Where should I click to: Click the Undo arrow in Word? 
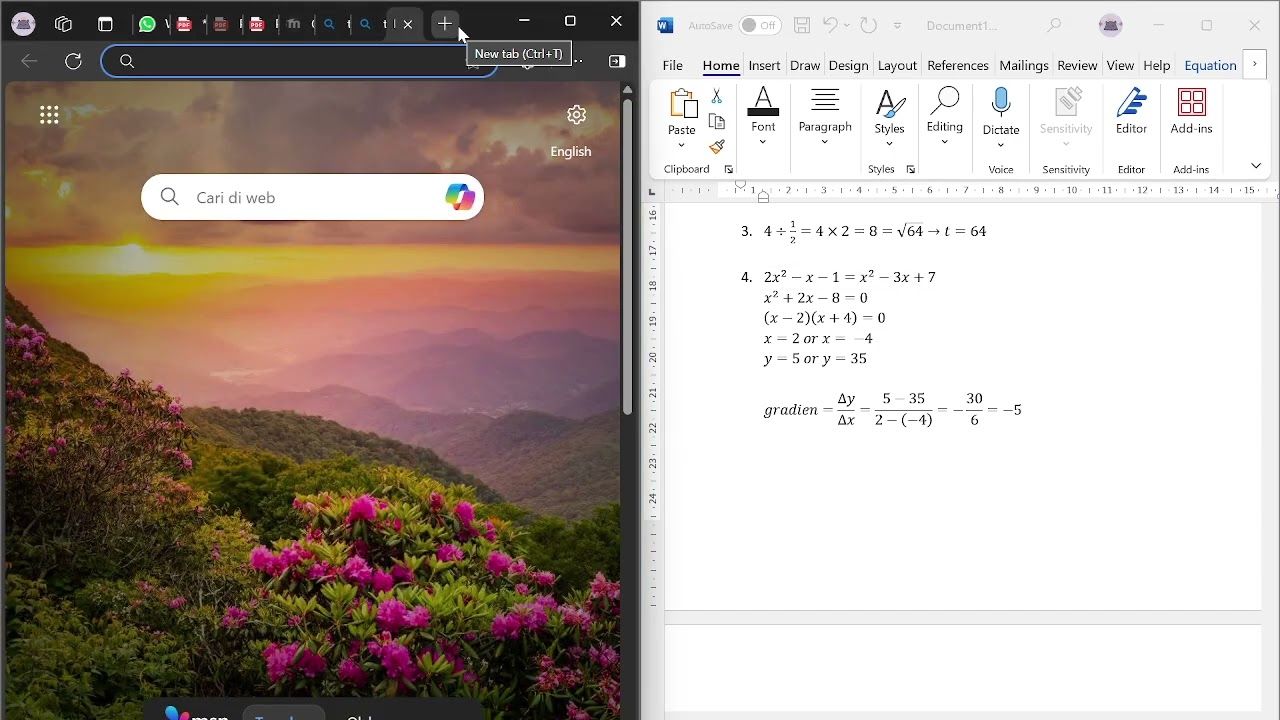pyautogui.click(x=830, y=26)
